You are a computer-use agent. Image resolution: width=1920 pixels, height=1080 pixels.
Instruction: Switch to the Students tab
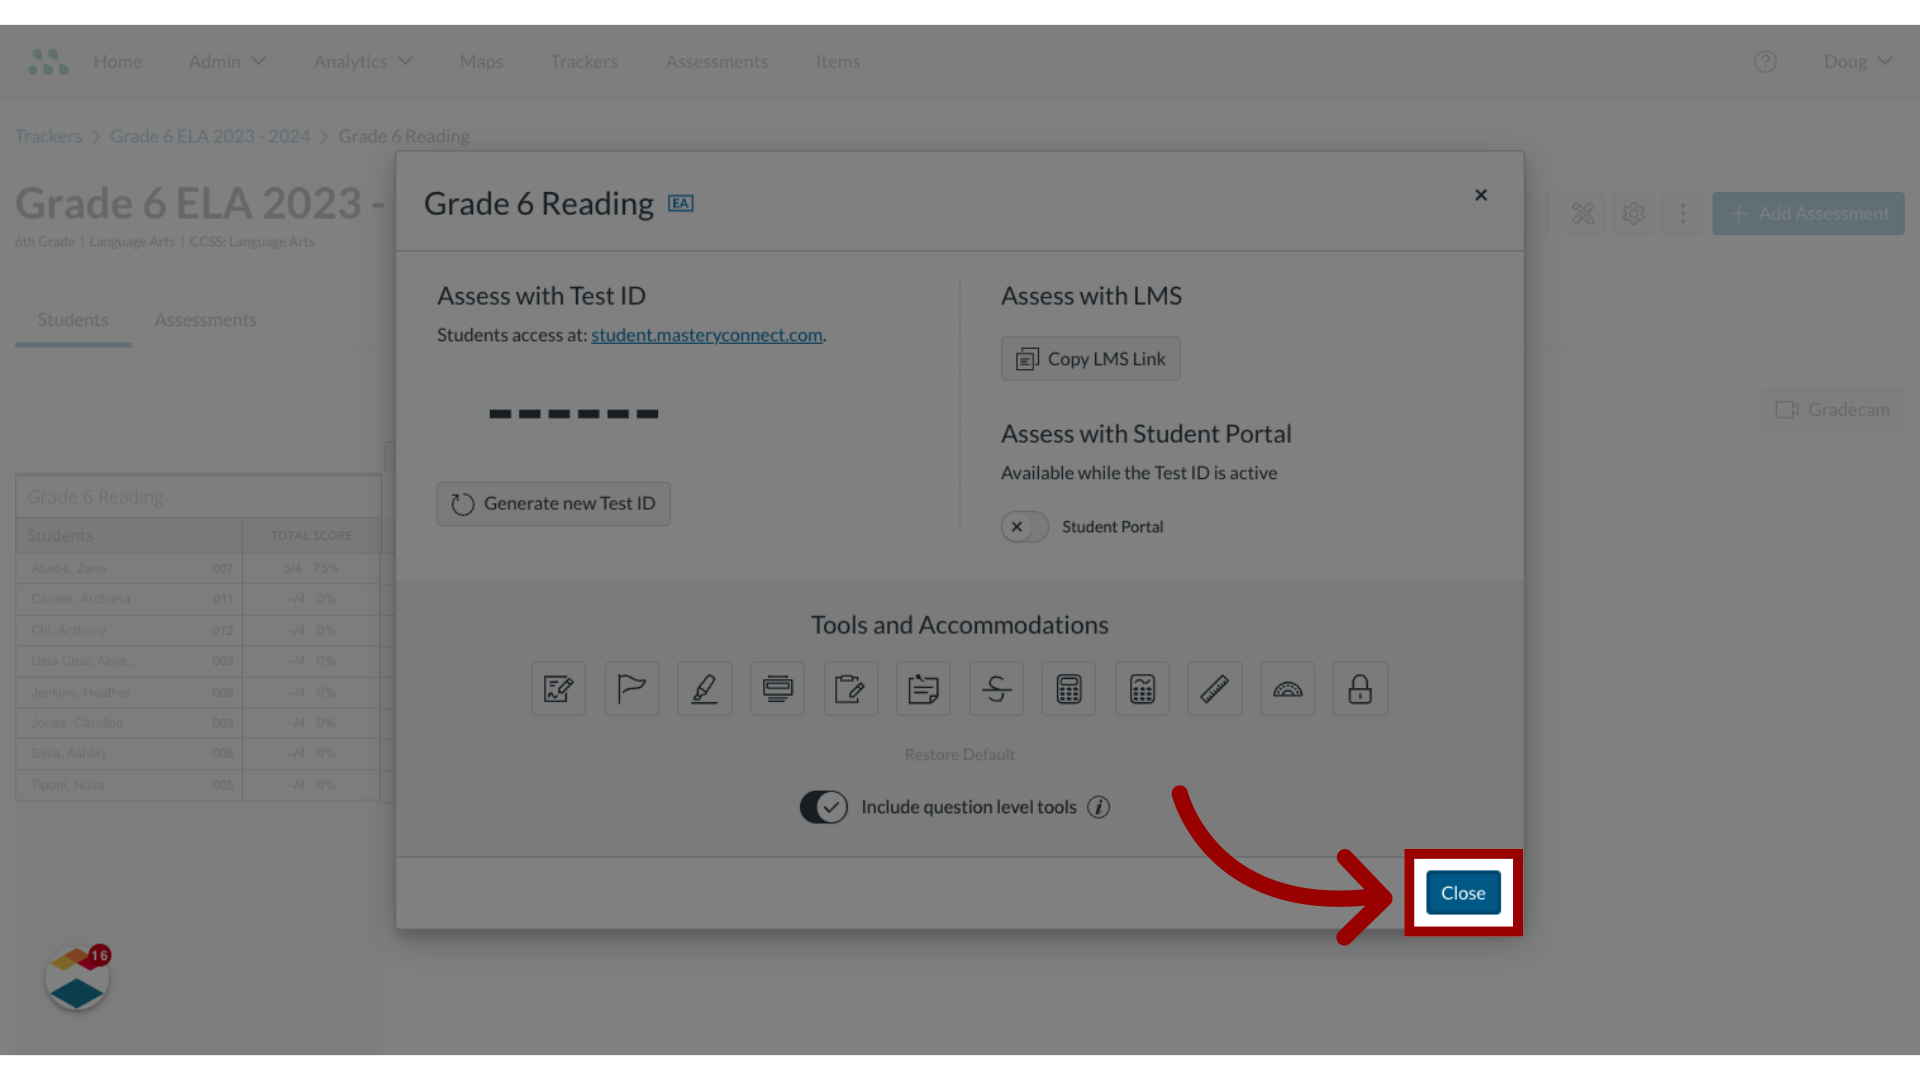[73, 319]
